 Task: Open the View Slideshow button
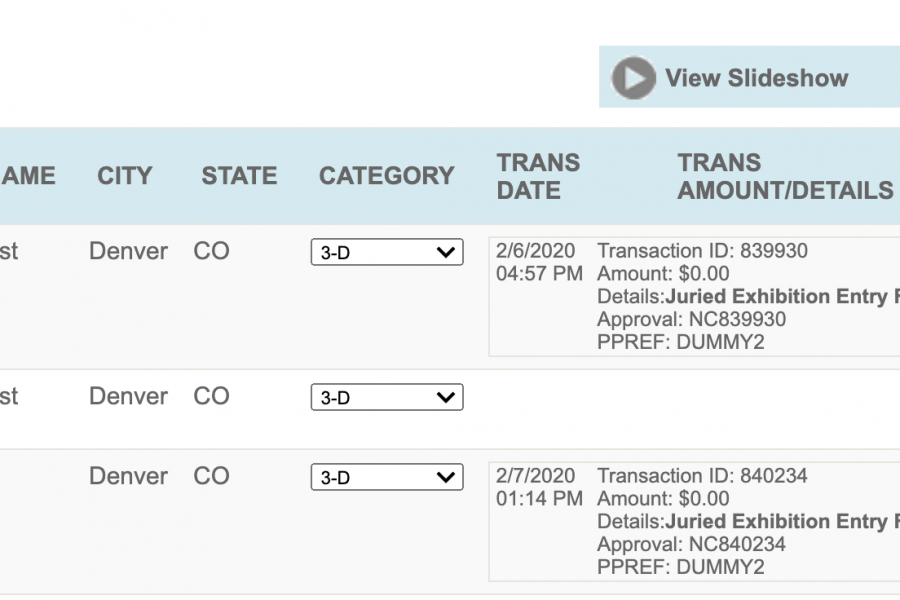(750, 77)
